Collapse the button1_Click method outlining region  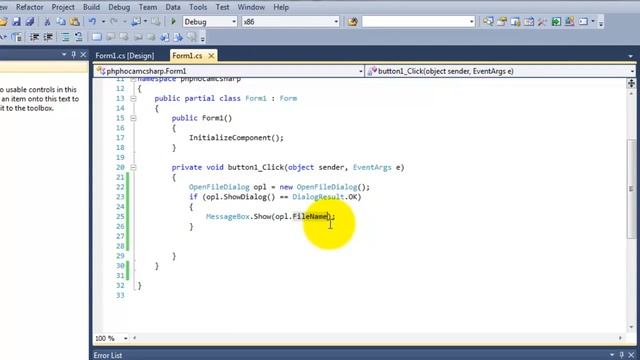click(x=133, y=167)
